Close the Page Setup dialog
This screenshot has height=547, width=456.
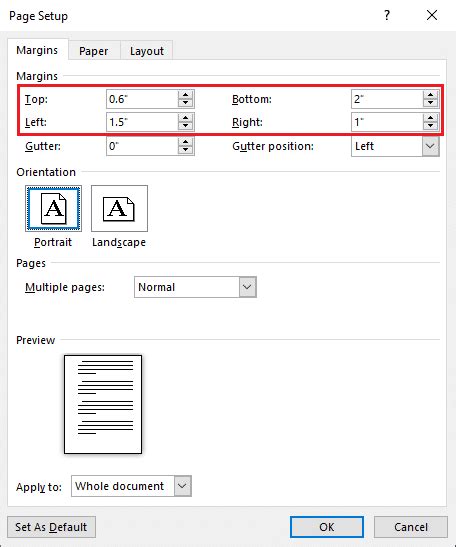[x=432, y=15]
